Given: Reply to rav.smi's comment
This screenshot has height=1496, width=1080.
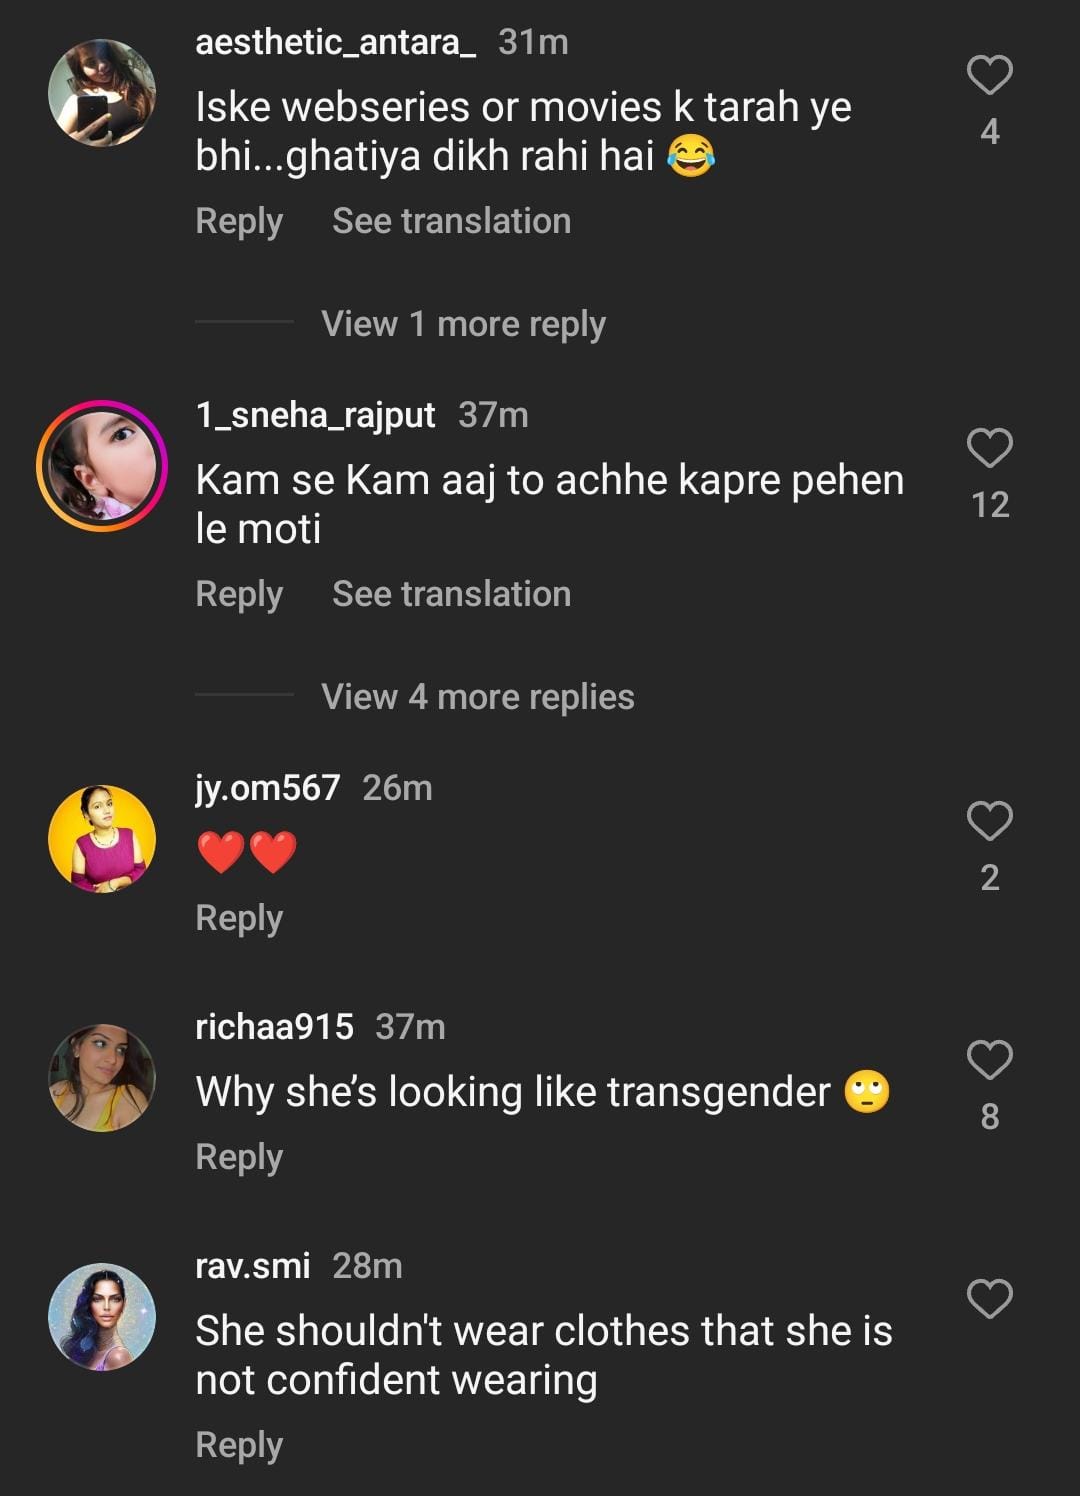Looking at the screenshot, I should (x=239, y=1445).
